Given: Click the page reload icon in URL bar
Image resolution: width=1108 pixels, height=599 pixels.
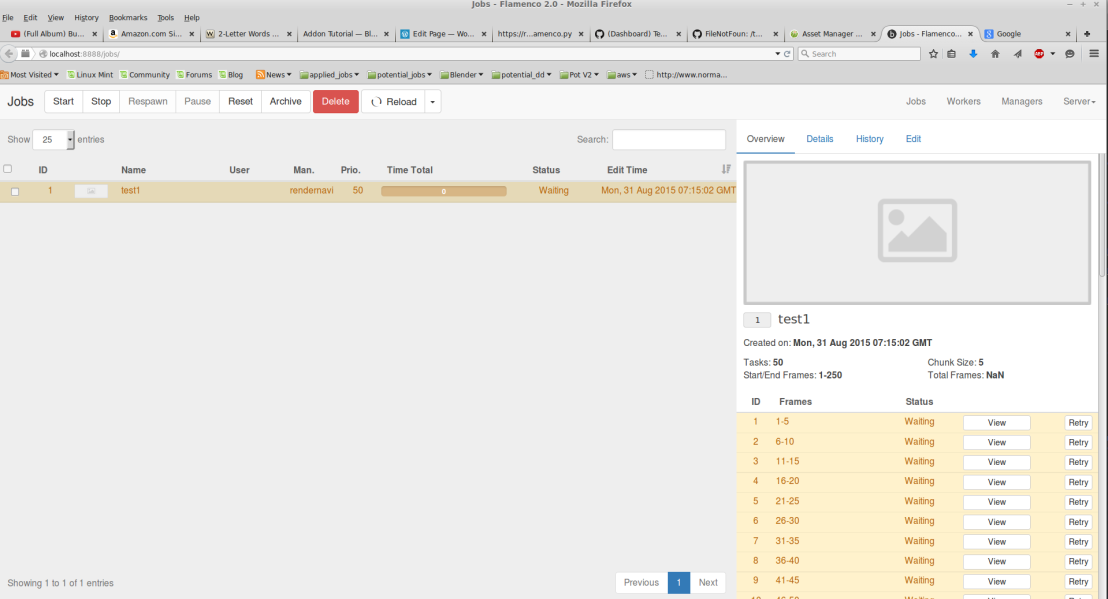Looking at the screenshot, I should pyautogui.click(x=788, y=54).
